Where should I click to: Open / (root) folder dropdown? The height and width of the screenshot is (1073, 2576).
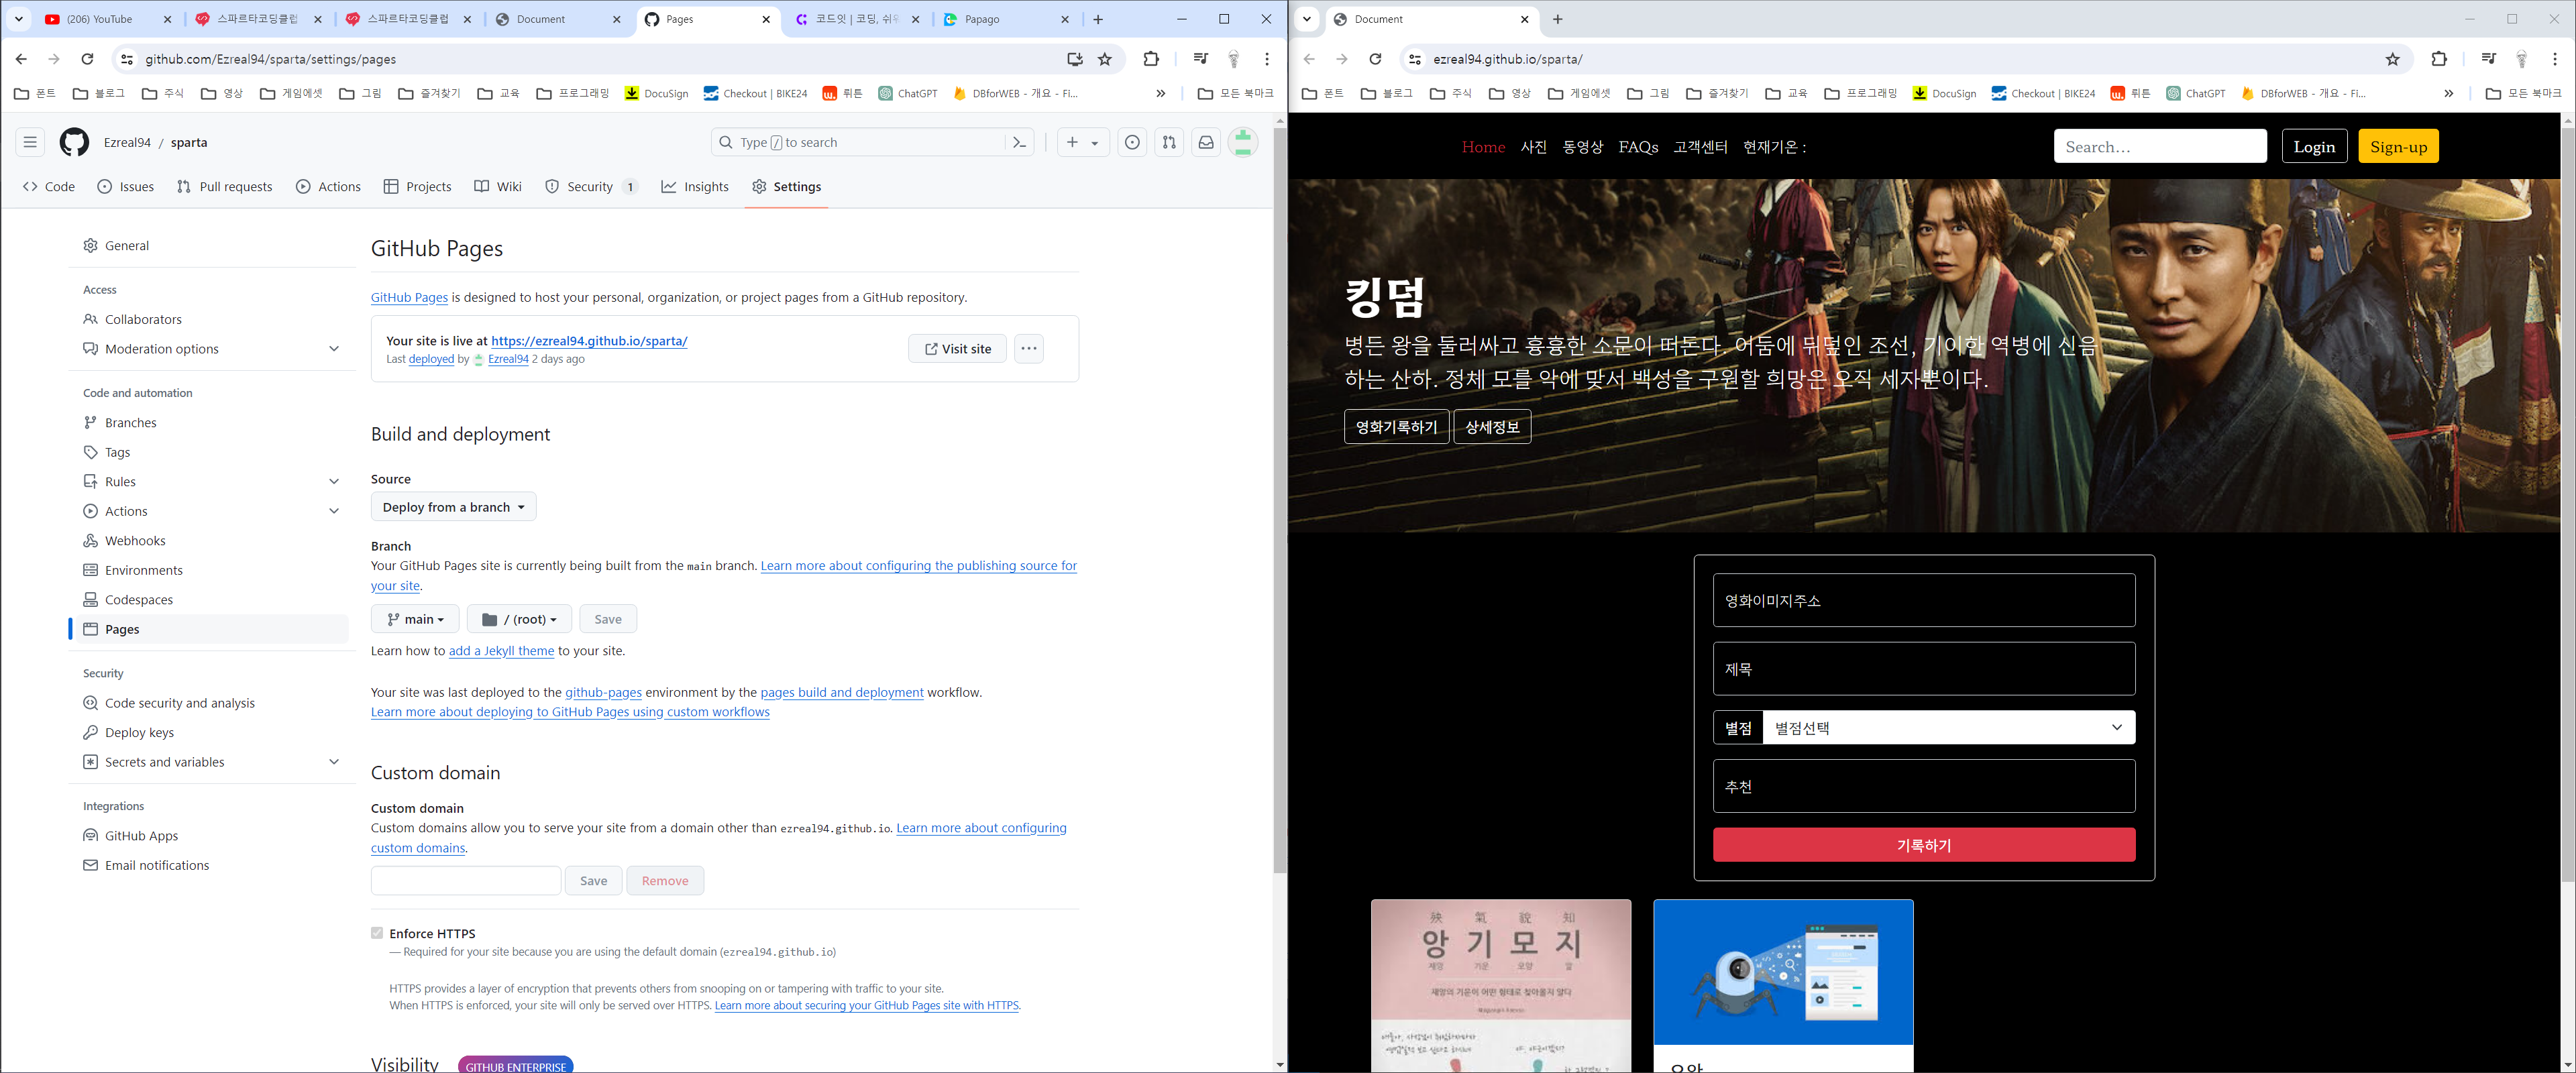click(519, 619)
